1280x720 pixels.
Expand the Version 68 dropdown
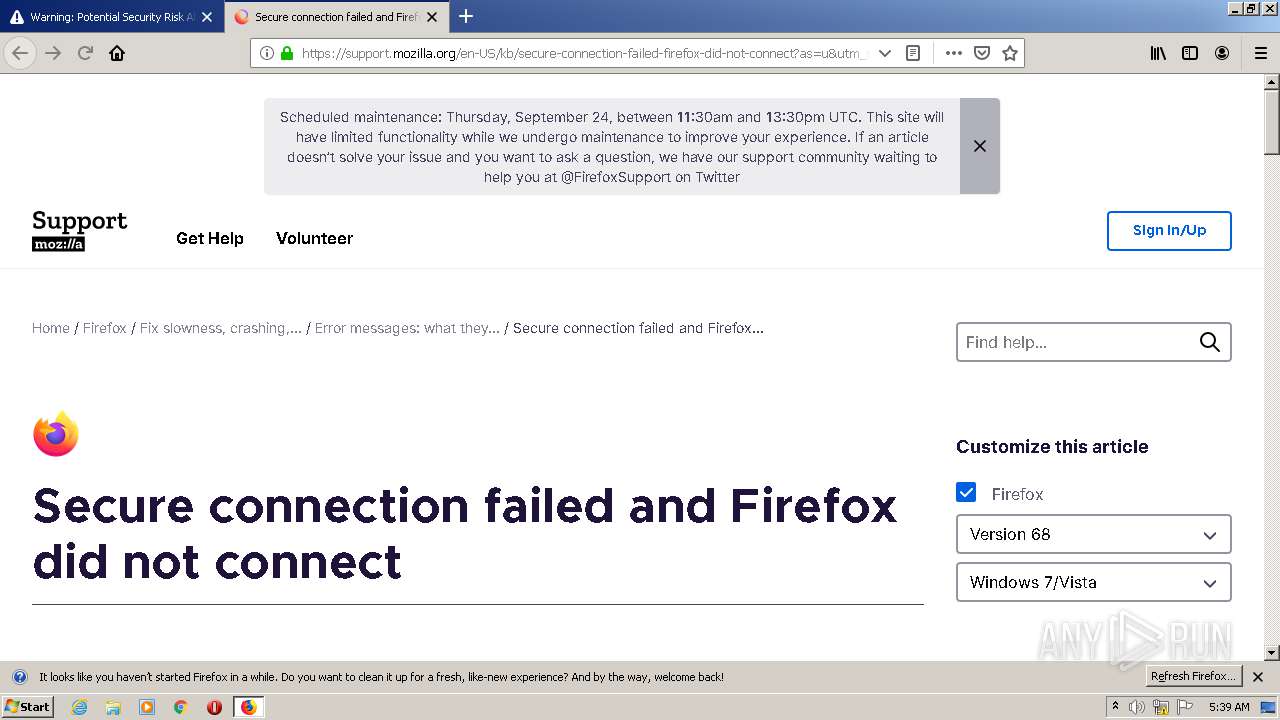[1093, 534]
